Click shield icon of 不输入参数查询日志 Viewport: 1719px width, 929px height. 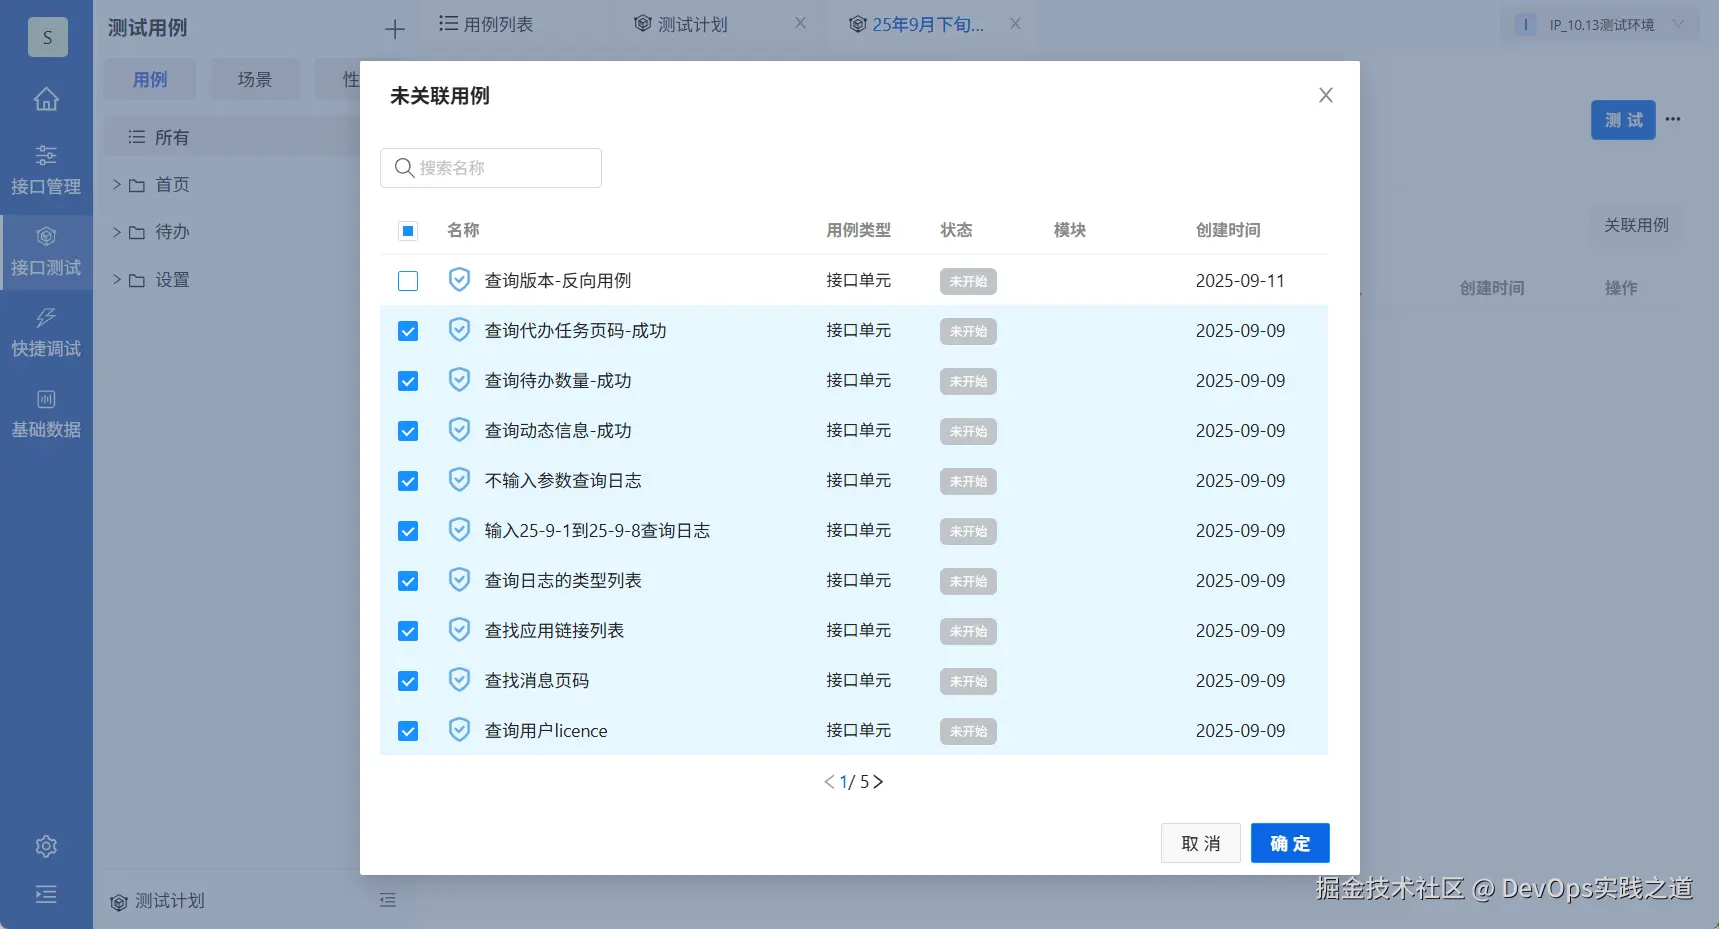coord(459,480)
